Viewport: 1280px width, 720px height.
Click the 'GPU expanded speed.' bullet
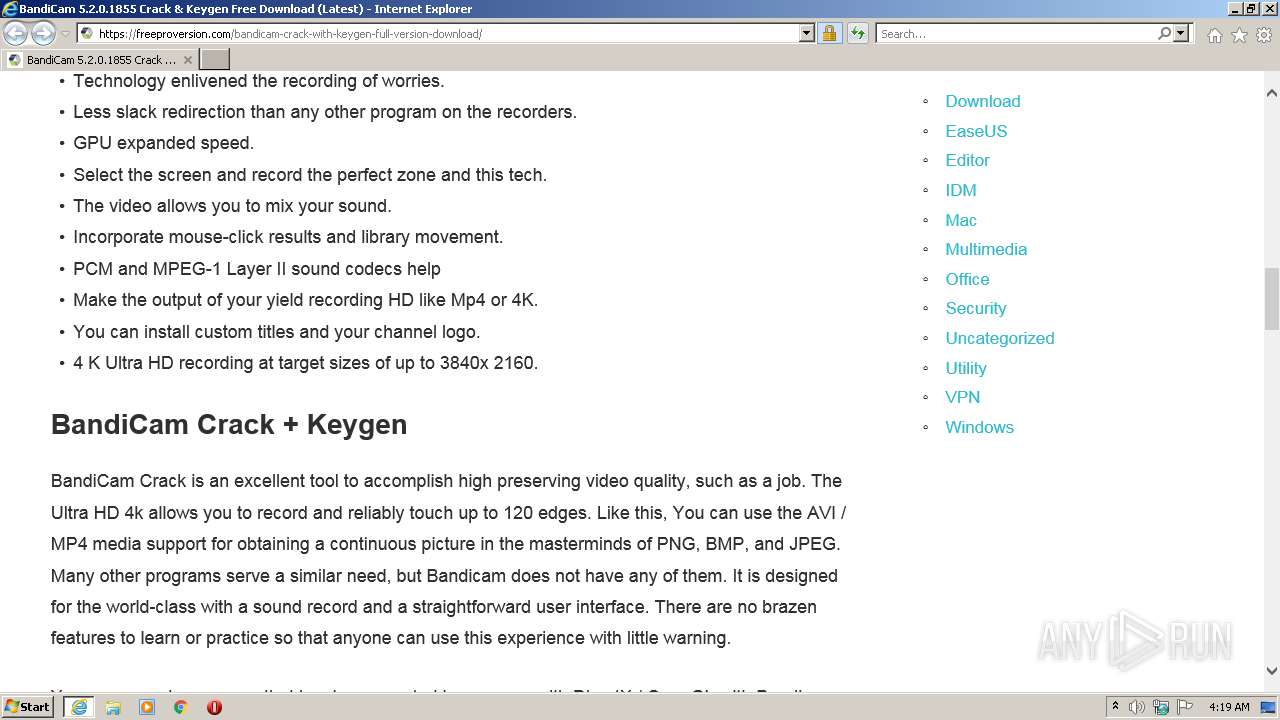(164, 143)
